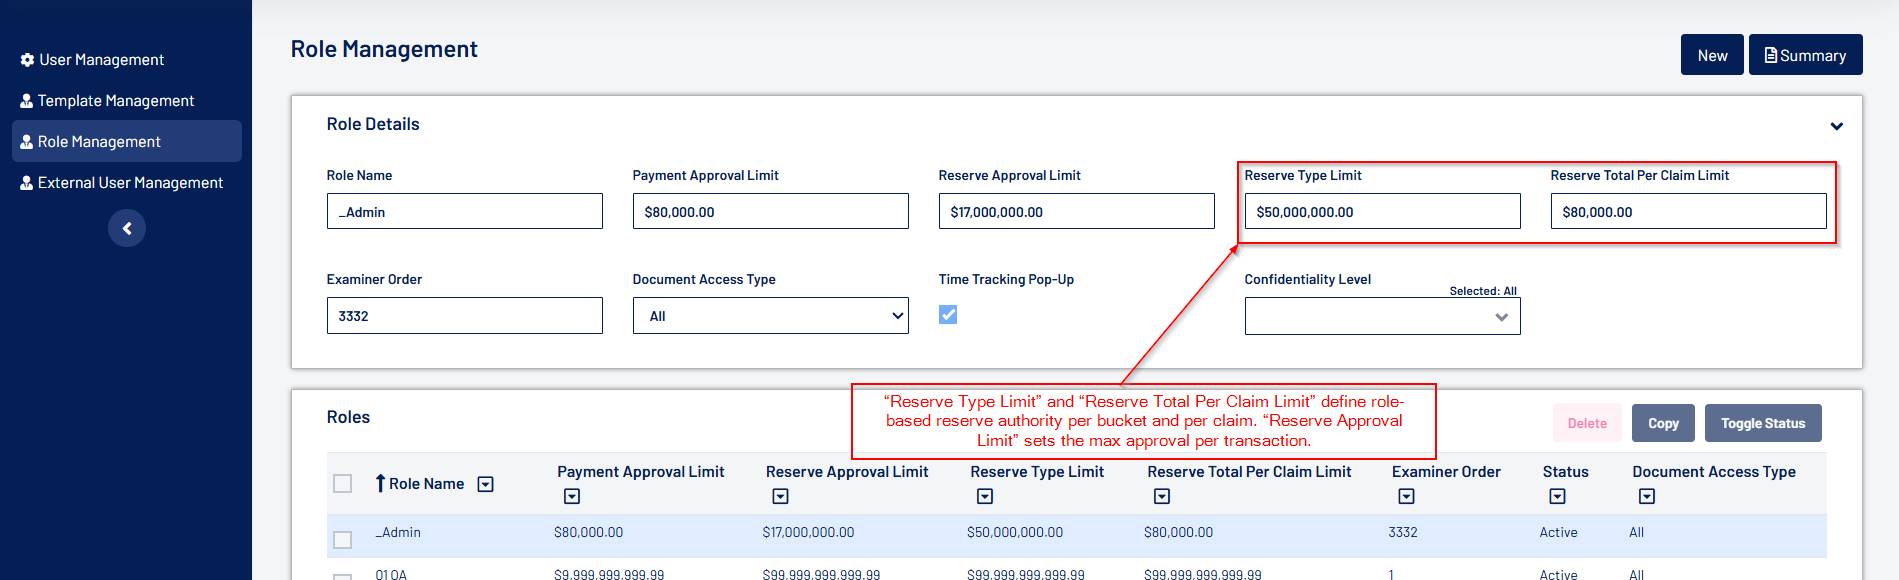This screenshot has width=1899, height=580.
Task: Open the Reserve Type Limit column filter
Action: (985, 496)
